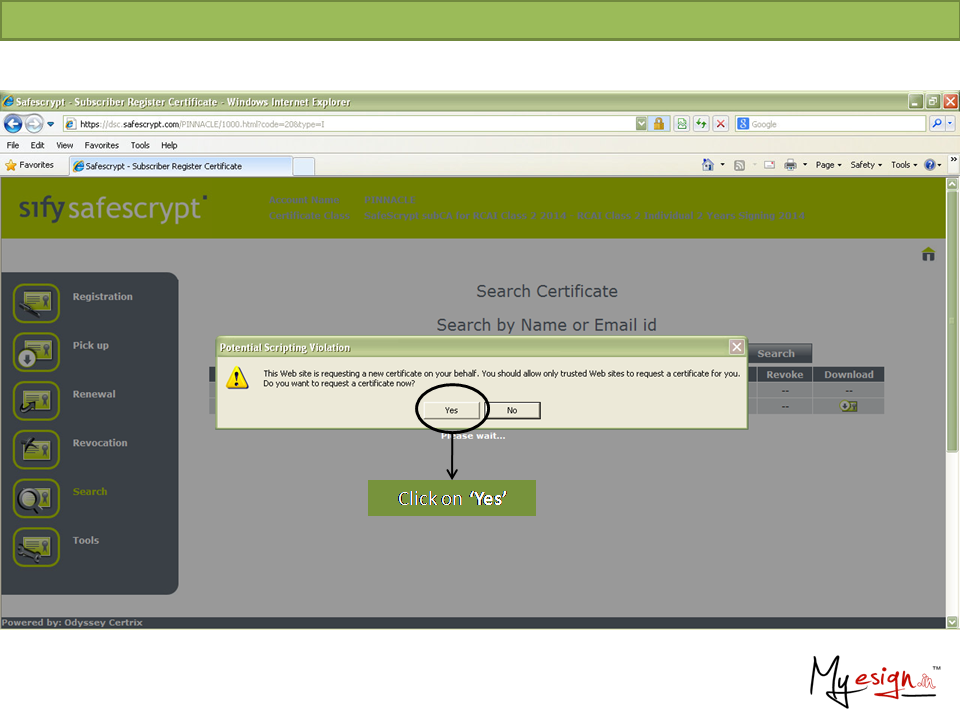Click the Registration certificate icon in sidebar
Viewport: 960px width, 720px height.
point(36,303)
